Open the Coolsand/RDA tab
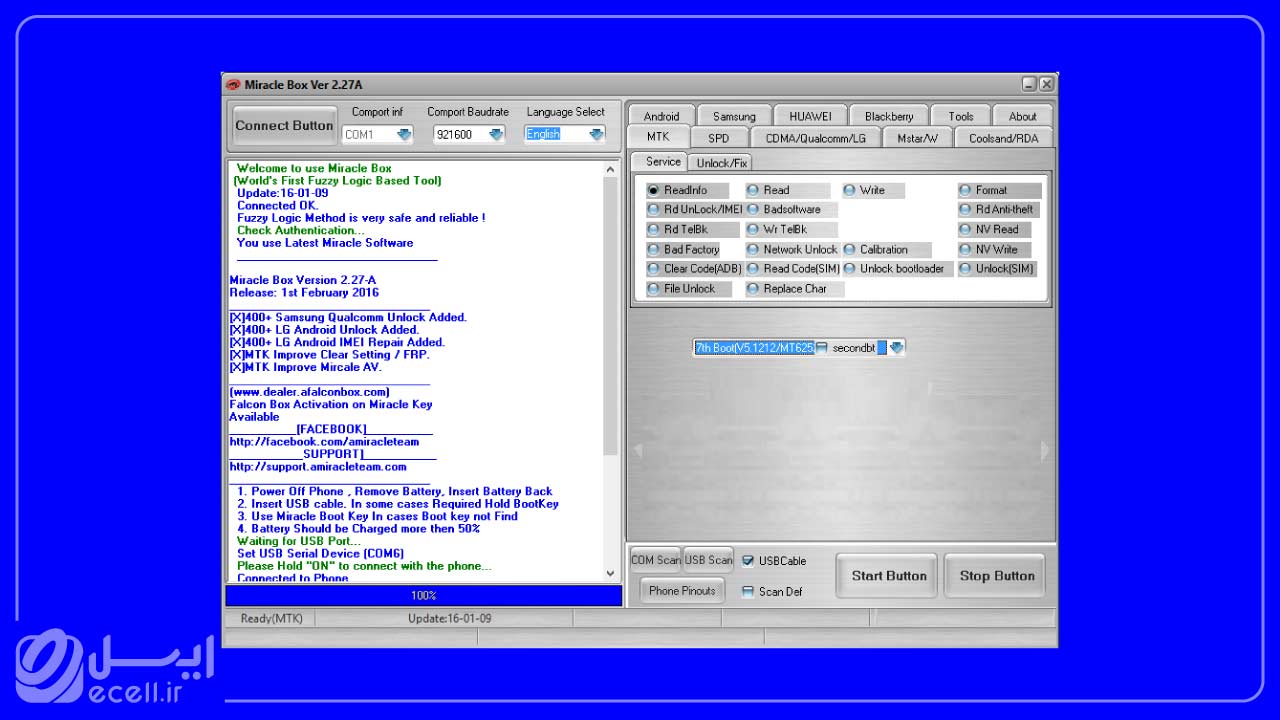This screenshot has width=1280, height=720. (x=1004, y=138)
